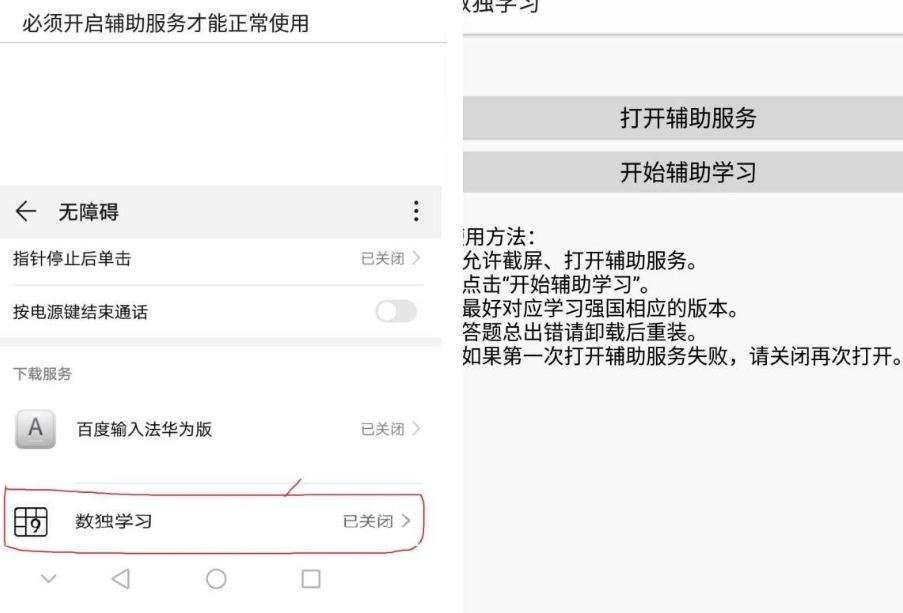The image size is (903, 613).
Task: Select 按电源键结束通话 label
Action: coord(81,312)
